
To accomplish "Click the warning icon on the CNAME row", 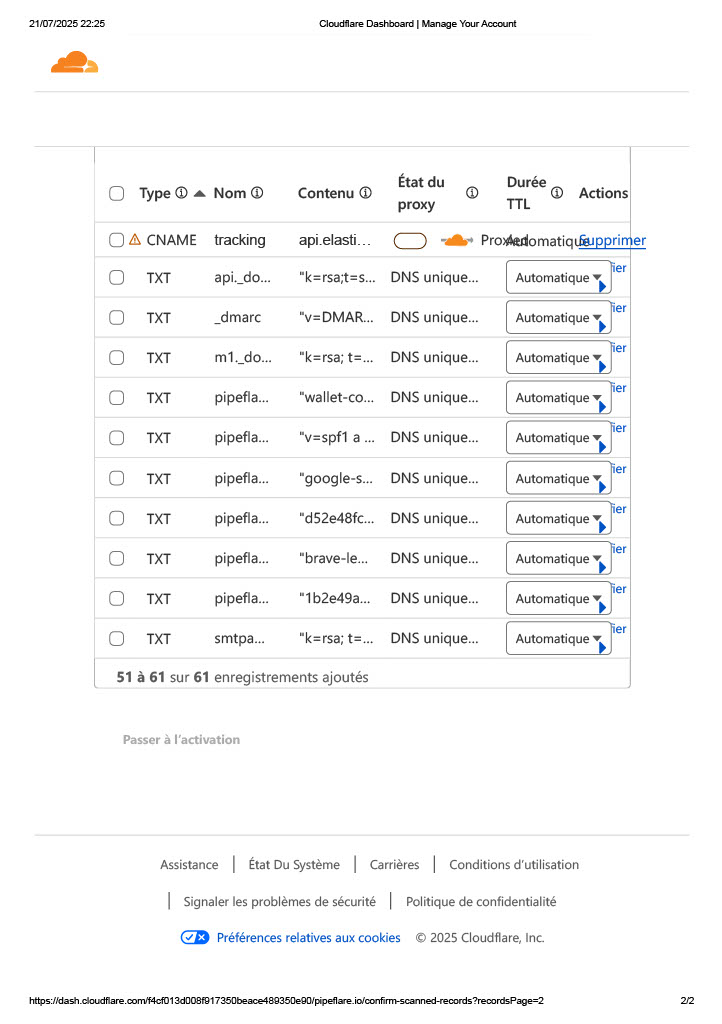I will tap(135, 240).
